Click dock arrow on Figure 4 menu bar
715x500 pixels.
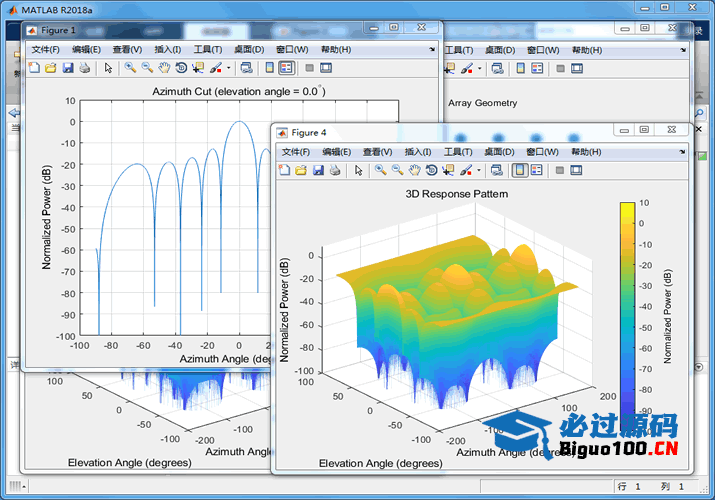[682, 152]
